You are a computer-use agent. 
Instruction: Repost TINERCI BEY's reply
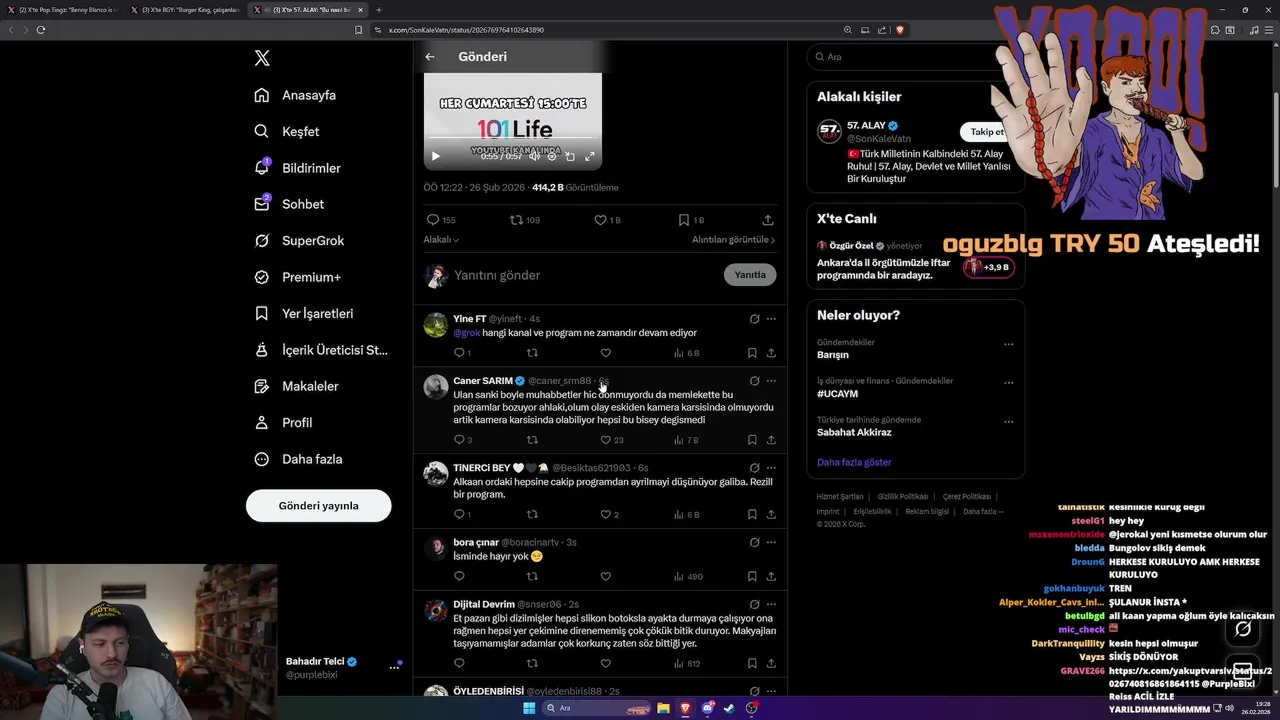532,515
